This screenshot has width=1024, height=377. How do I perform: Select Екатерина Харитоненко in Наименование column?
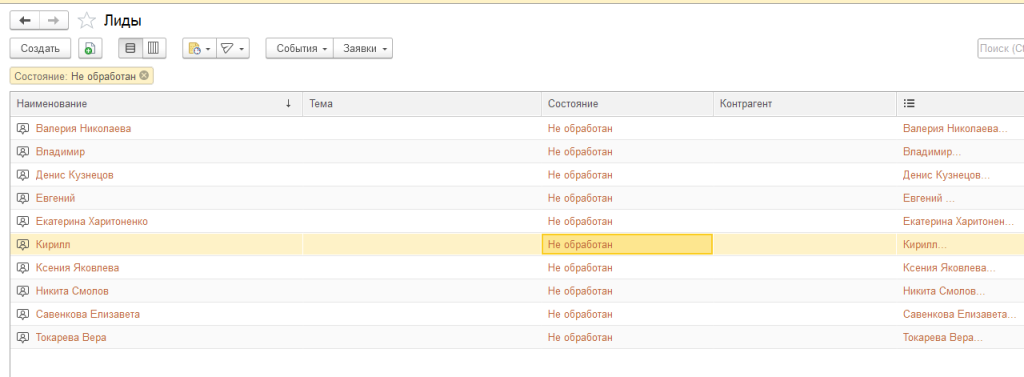point(92,221)
